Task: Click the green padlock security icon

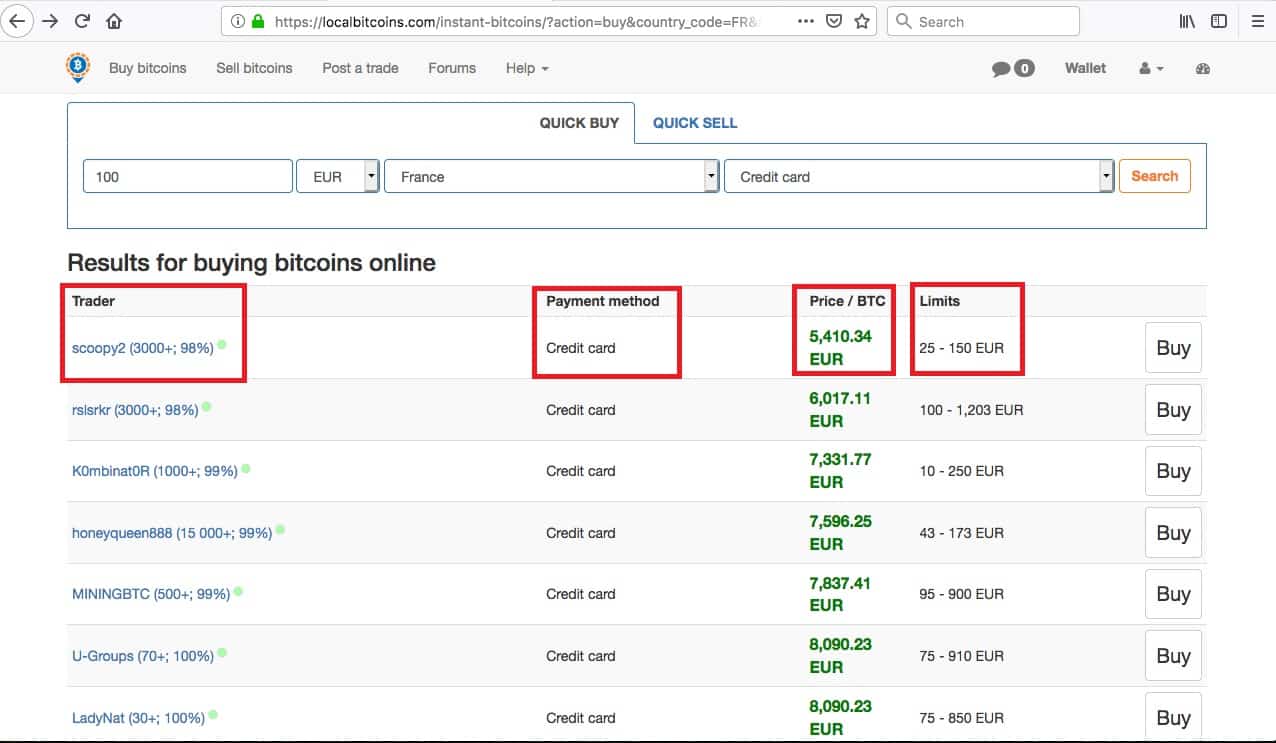Action: tap(258, 21)
